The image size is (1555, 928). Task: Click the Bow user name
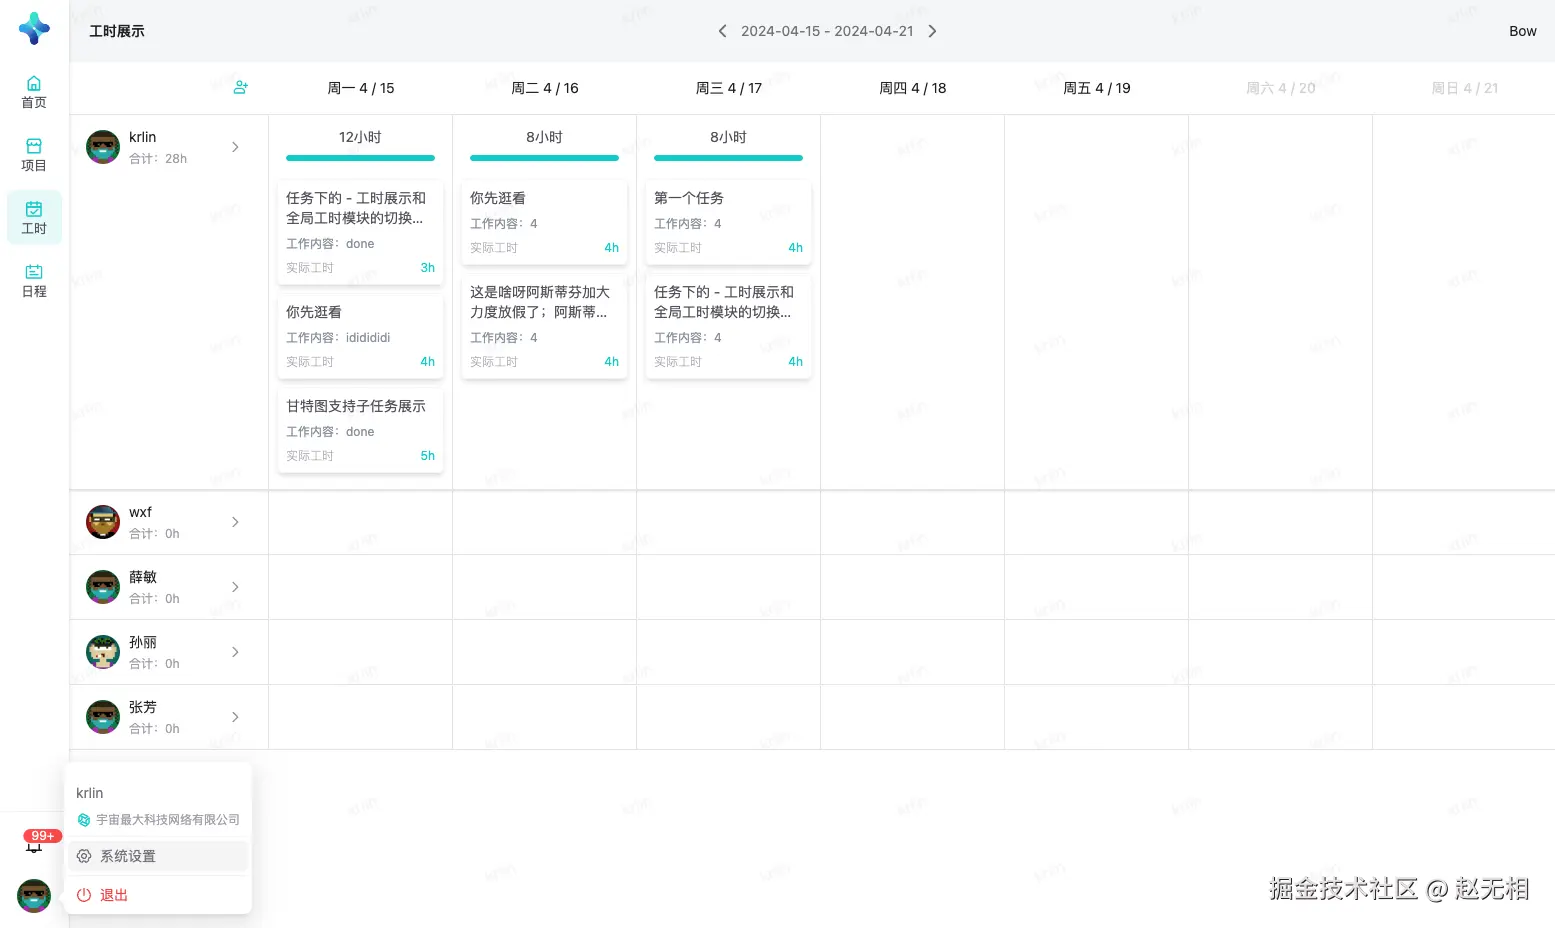(x=1522, y=31)
